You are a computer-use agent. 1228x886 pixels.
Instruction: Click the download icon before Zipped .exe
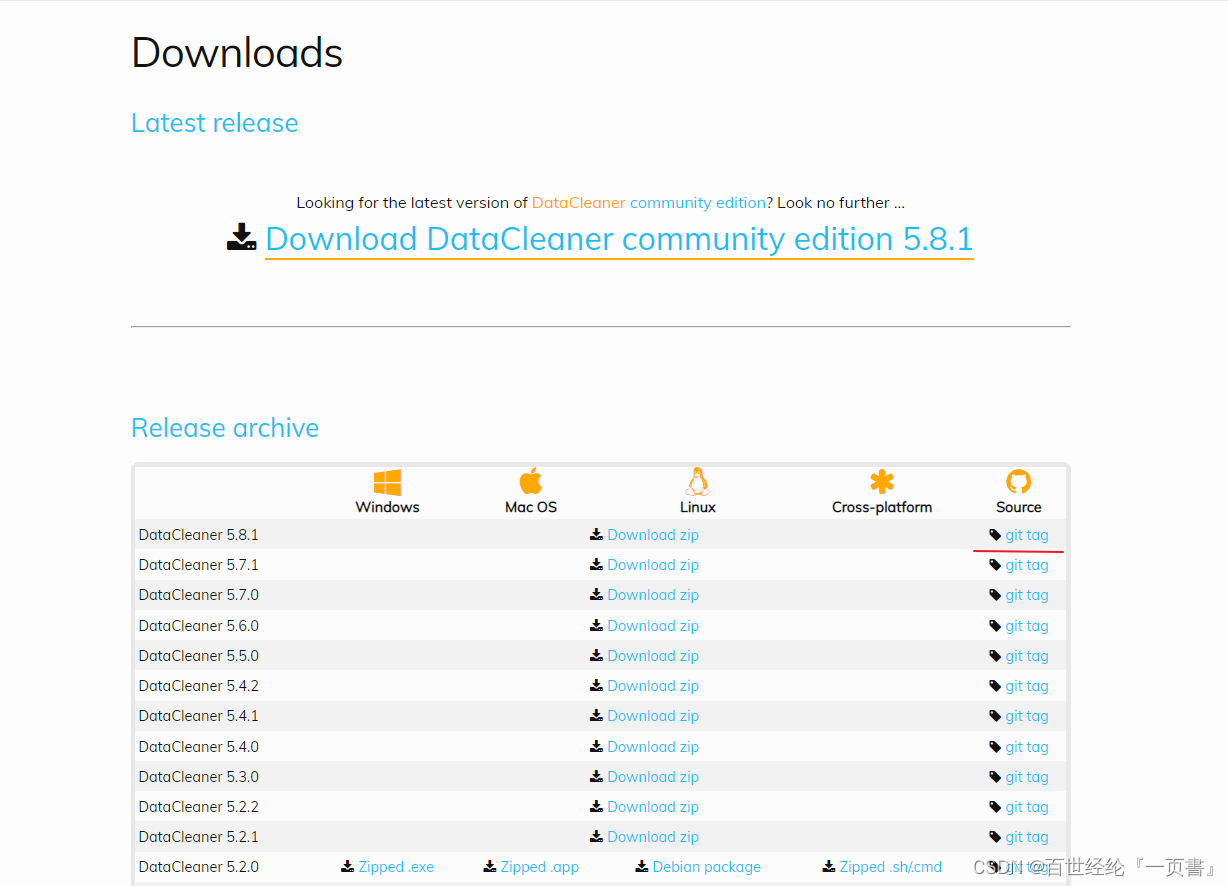coord(348,867)
